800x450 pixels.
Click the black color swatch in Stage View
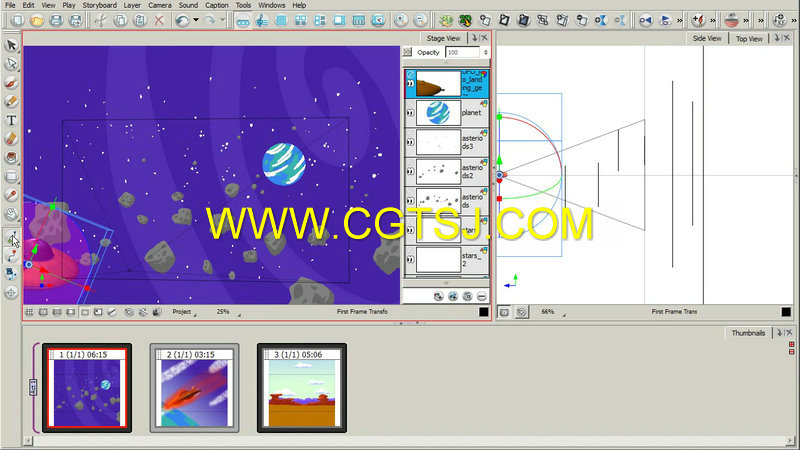click(x=484, y=312)
